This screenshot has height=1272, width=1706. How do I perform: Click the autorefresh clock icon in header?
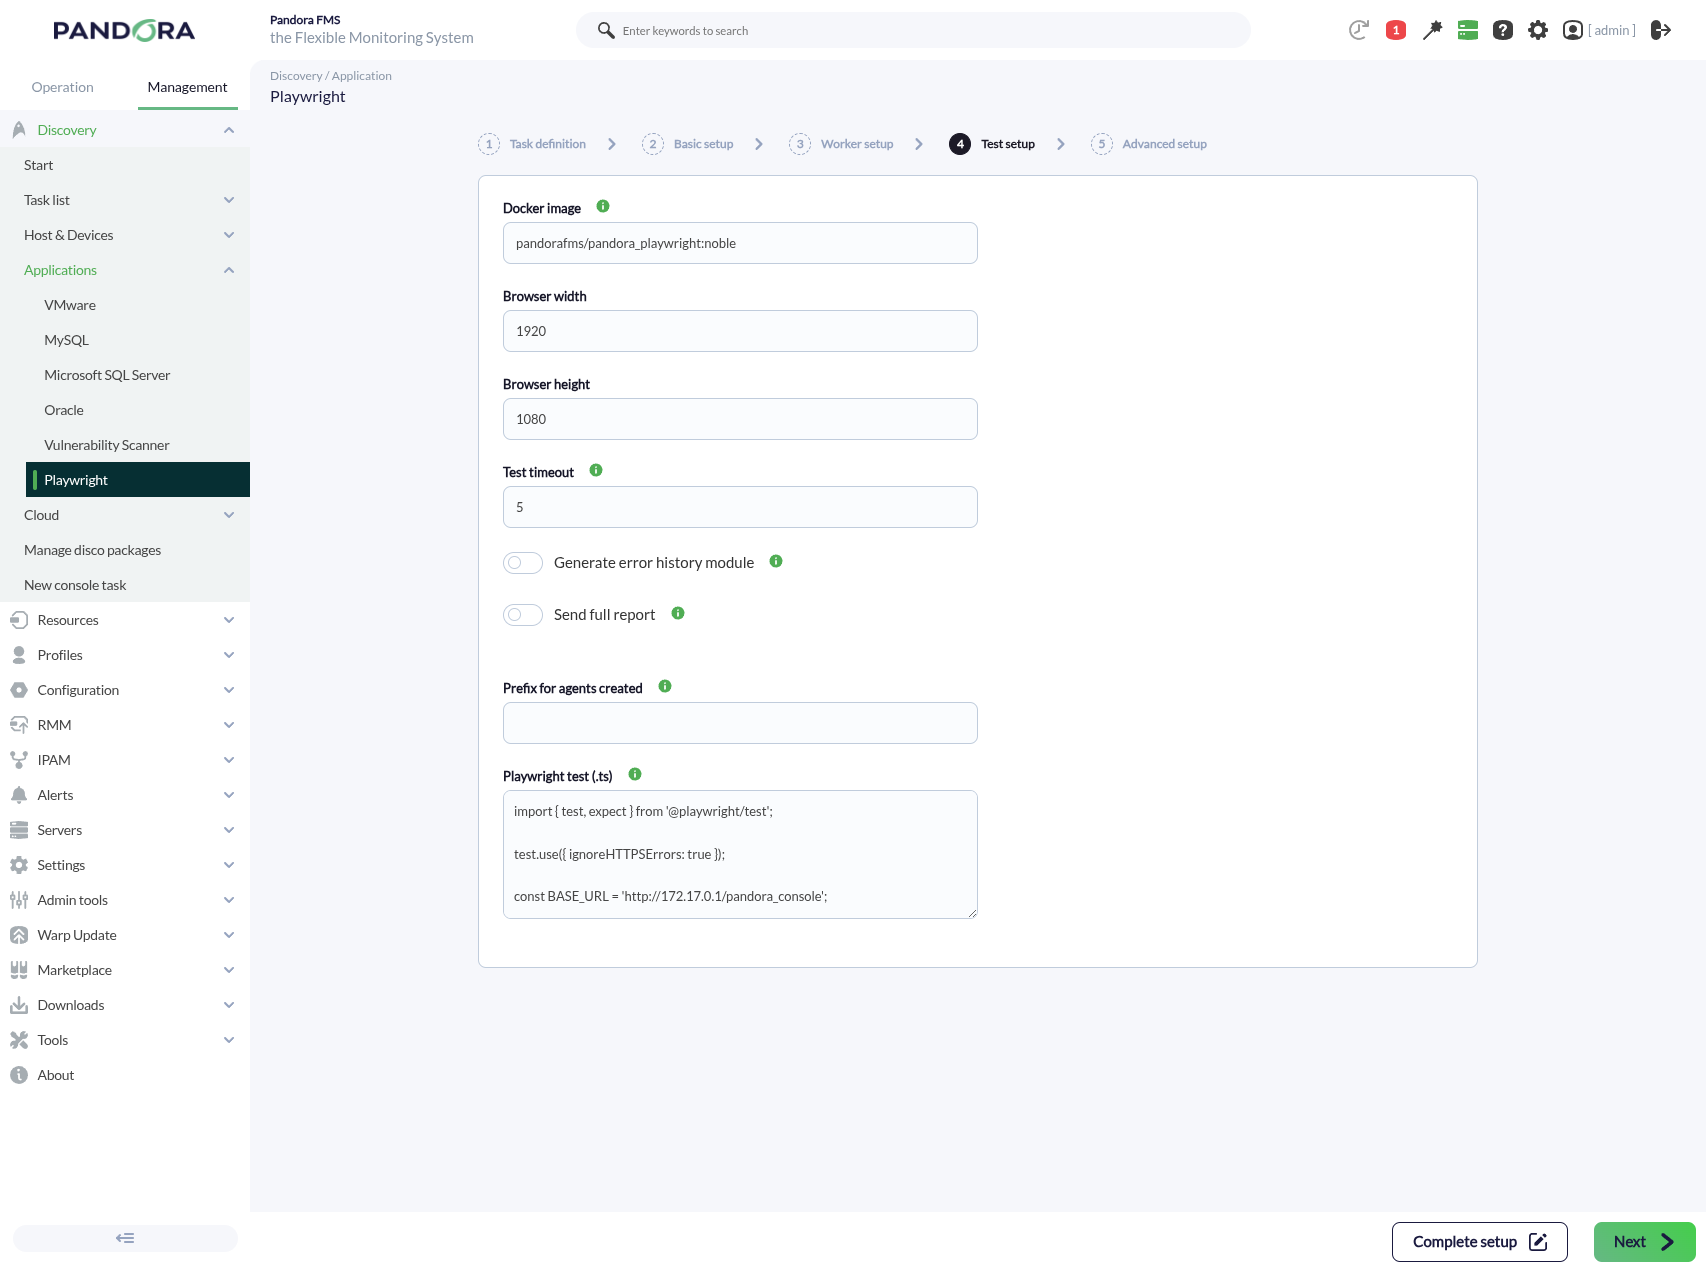point(1358,30)
